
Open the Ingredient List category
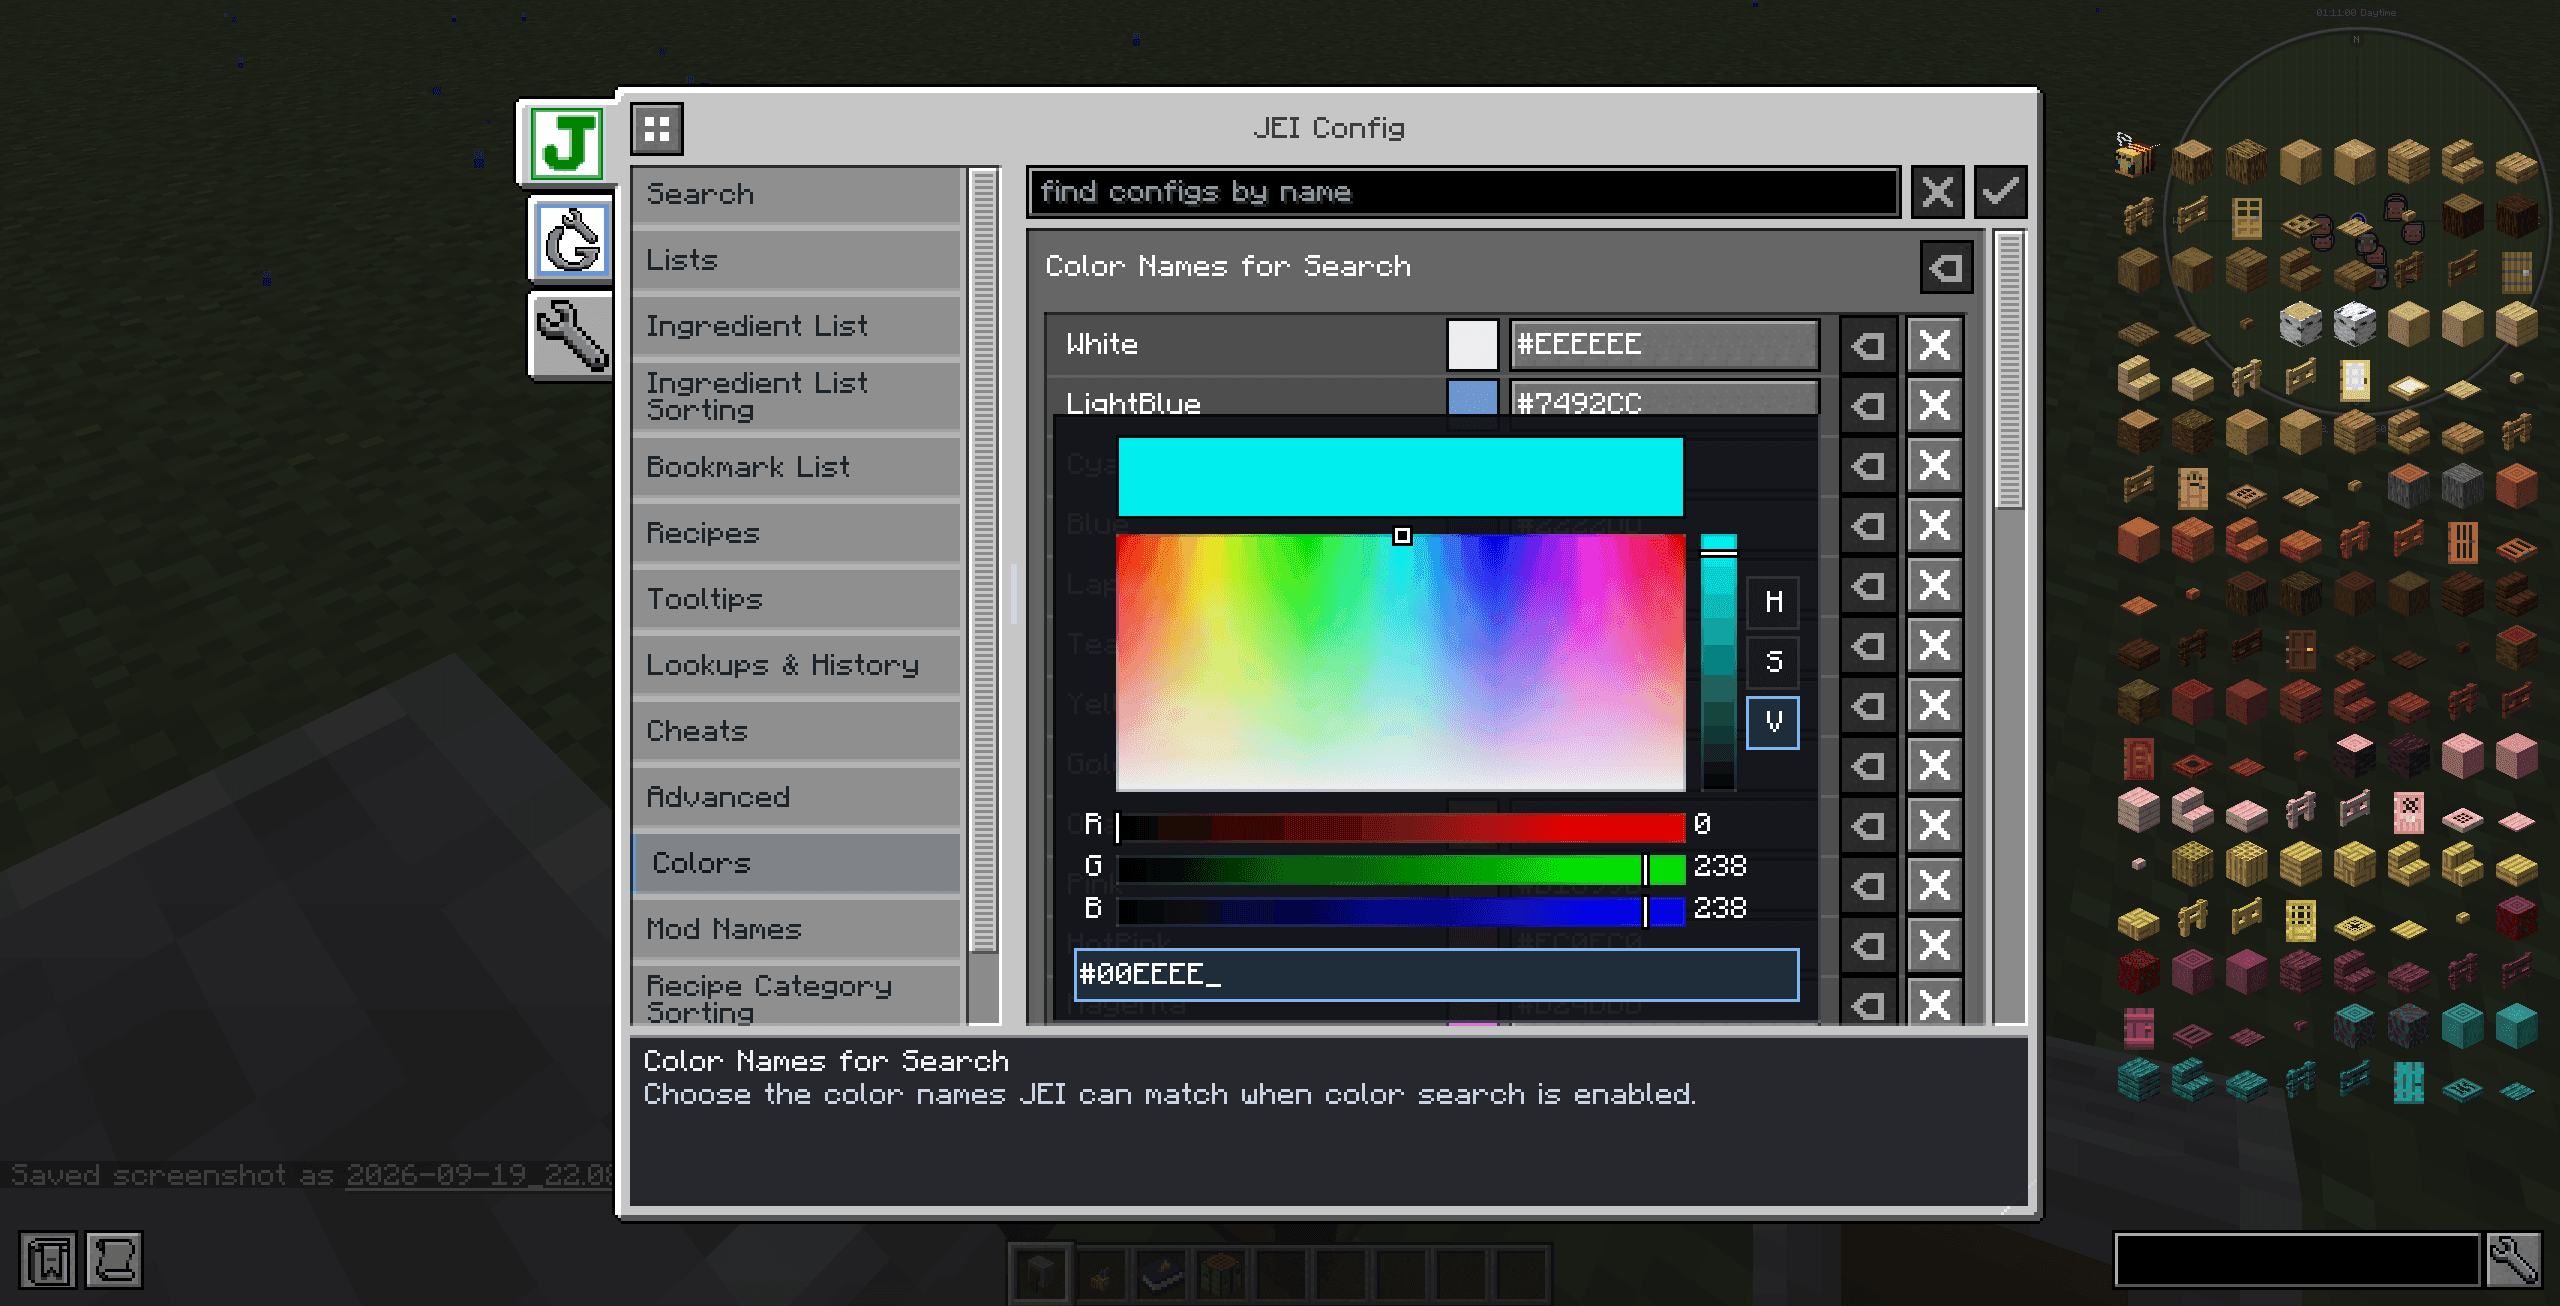[797, 327]
